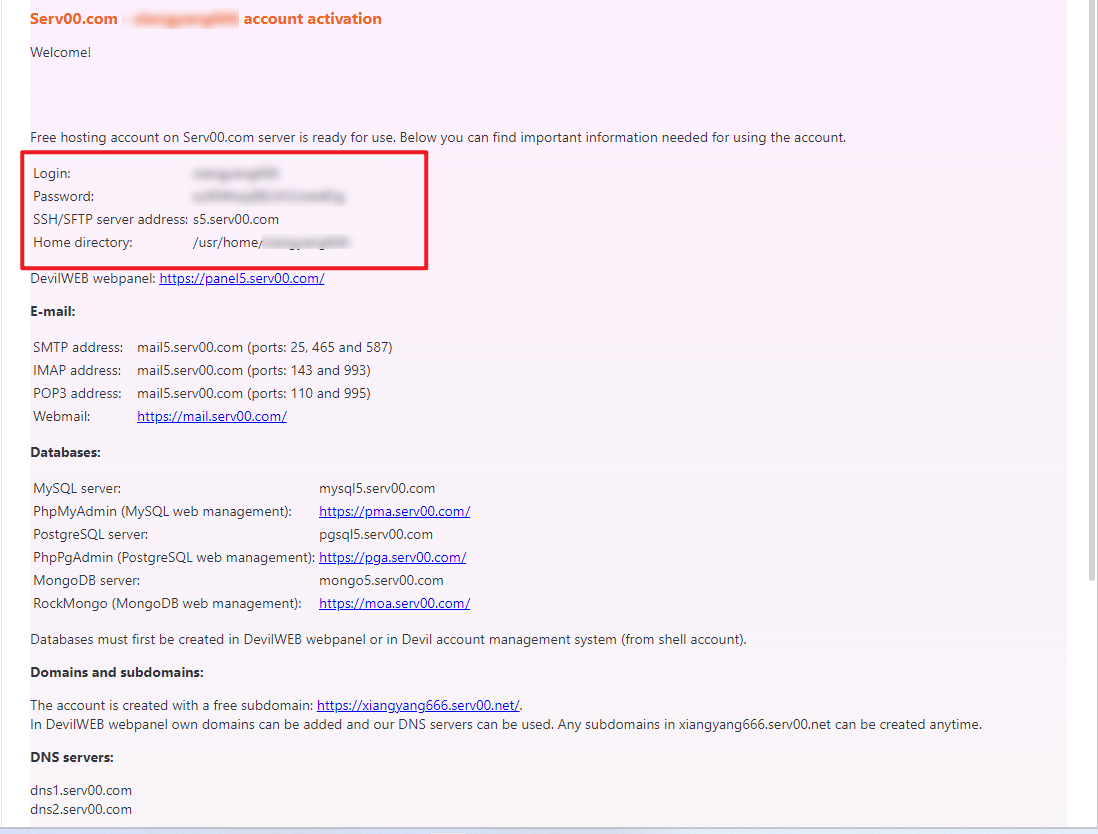Click the Serv00.com title text

coord(74,19)
